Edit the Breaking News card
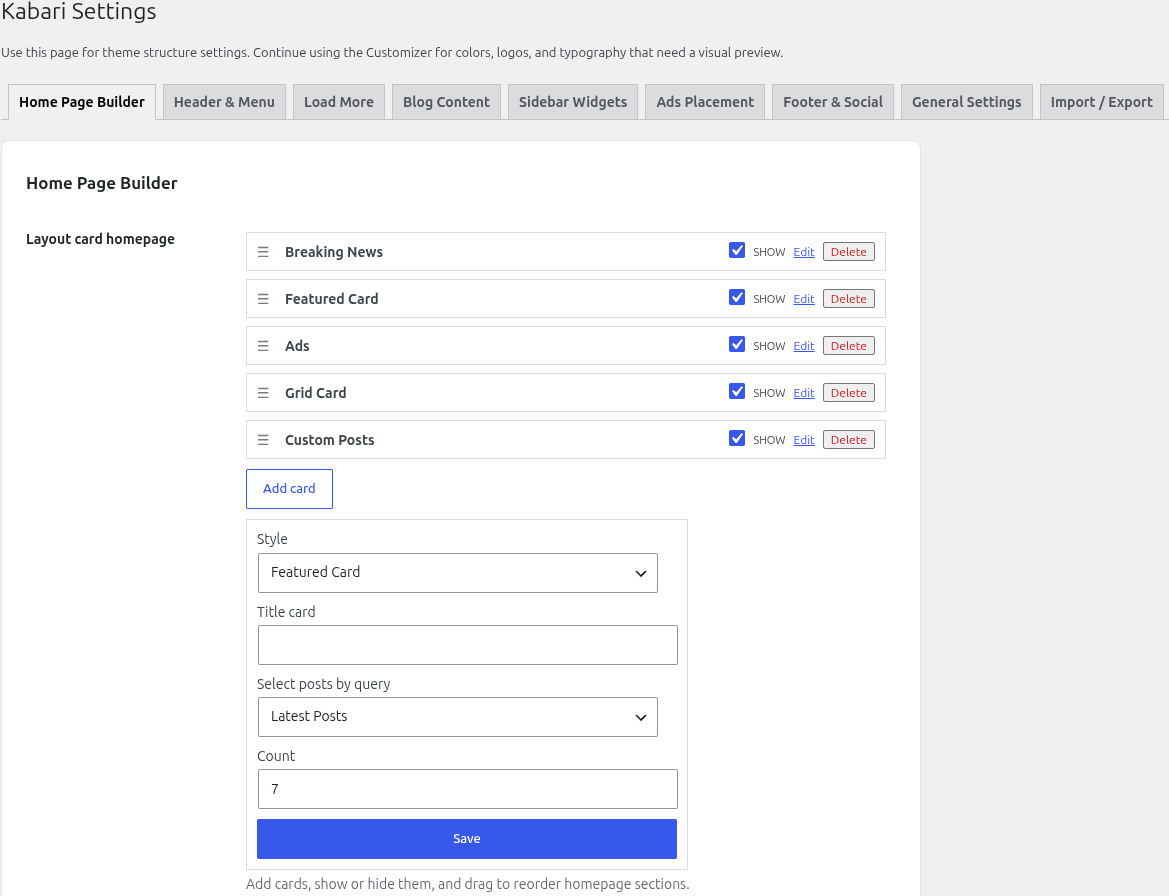Viewport: 1169px width, 896px height. (804, 252)
